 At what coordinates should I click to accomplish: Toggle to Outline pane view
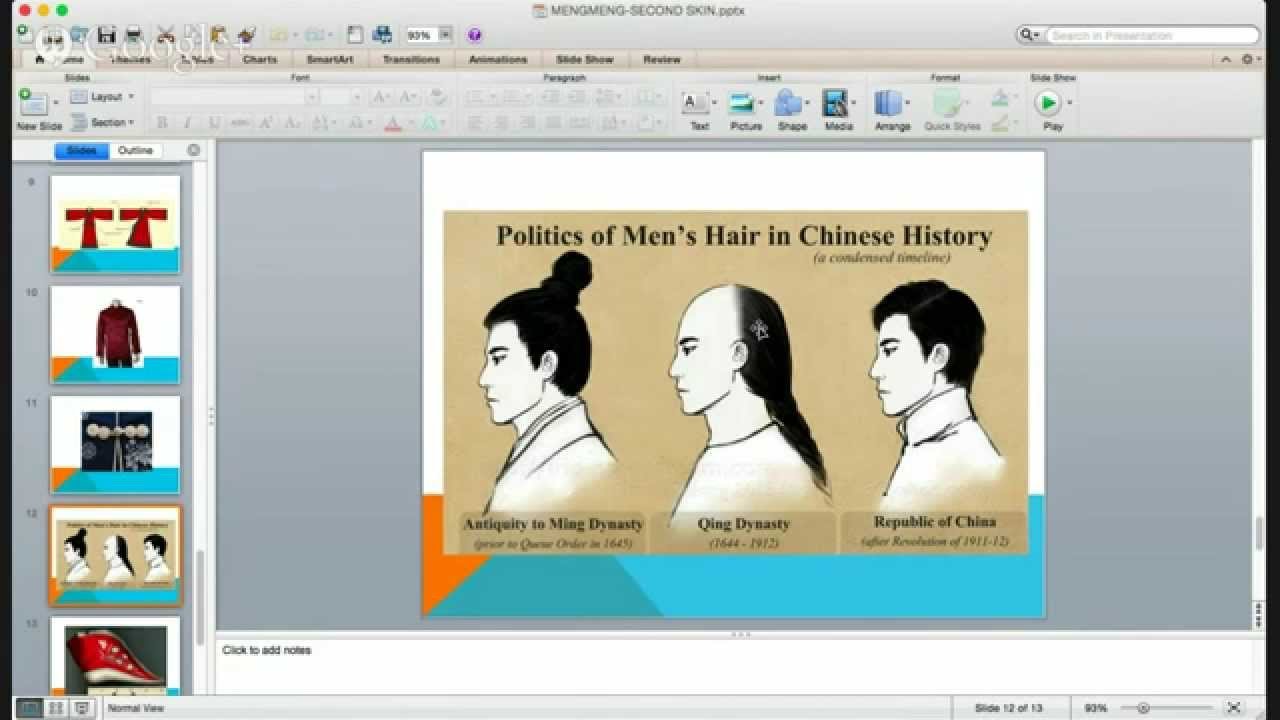coord(135,151)
